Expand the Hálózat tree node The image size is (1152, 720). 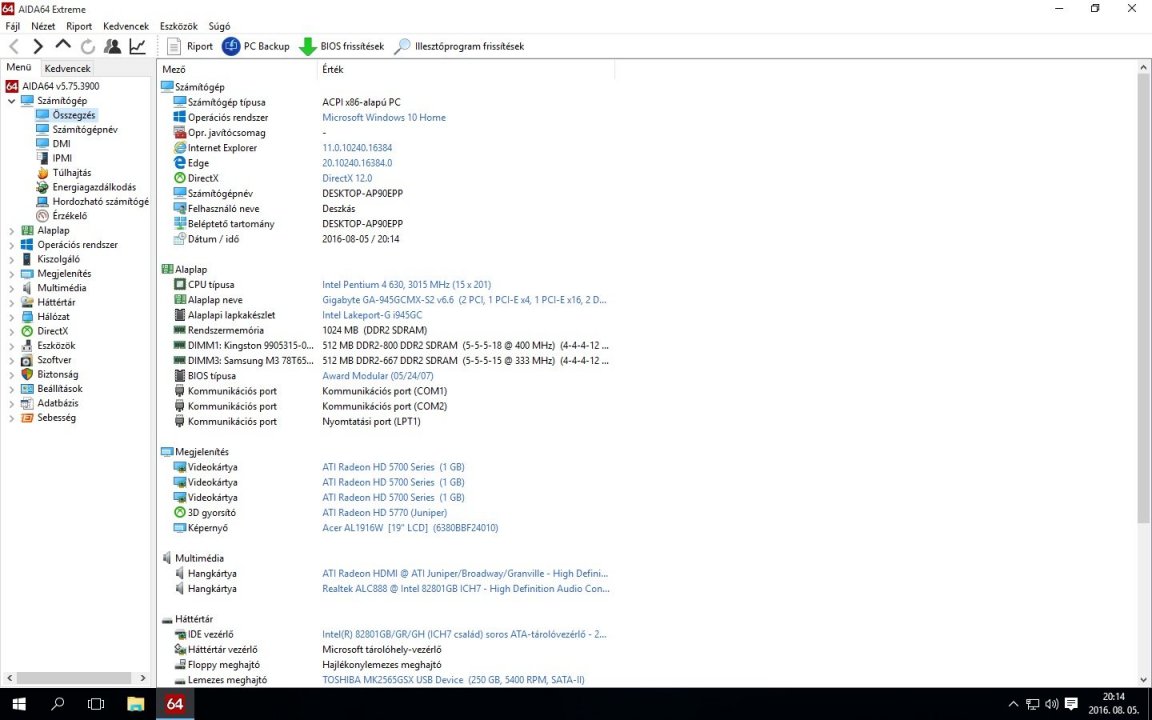click(x=11, y=317)
